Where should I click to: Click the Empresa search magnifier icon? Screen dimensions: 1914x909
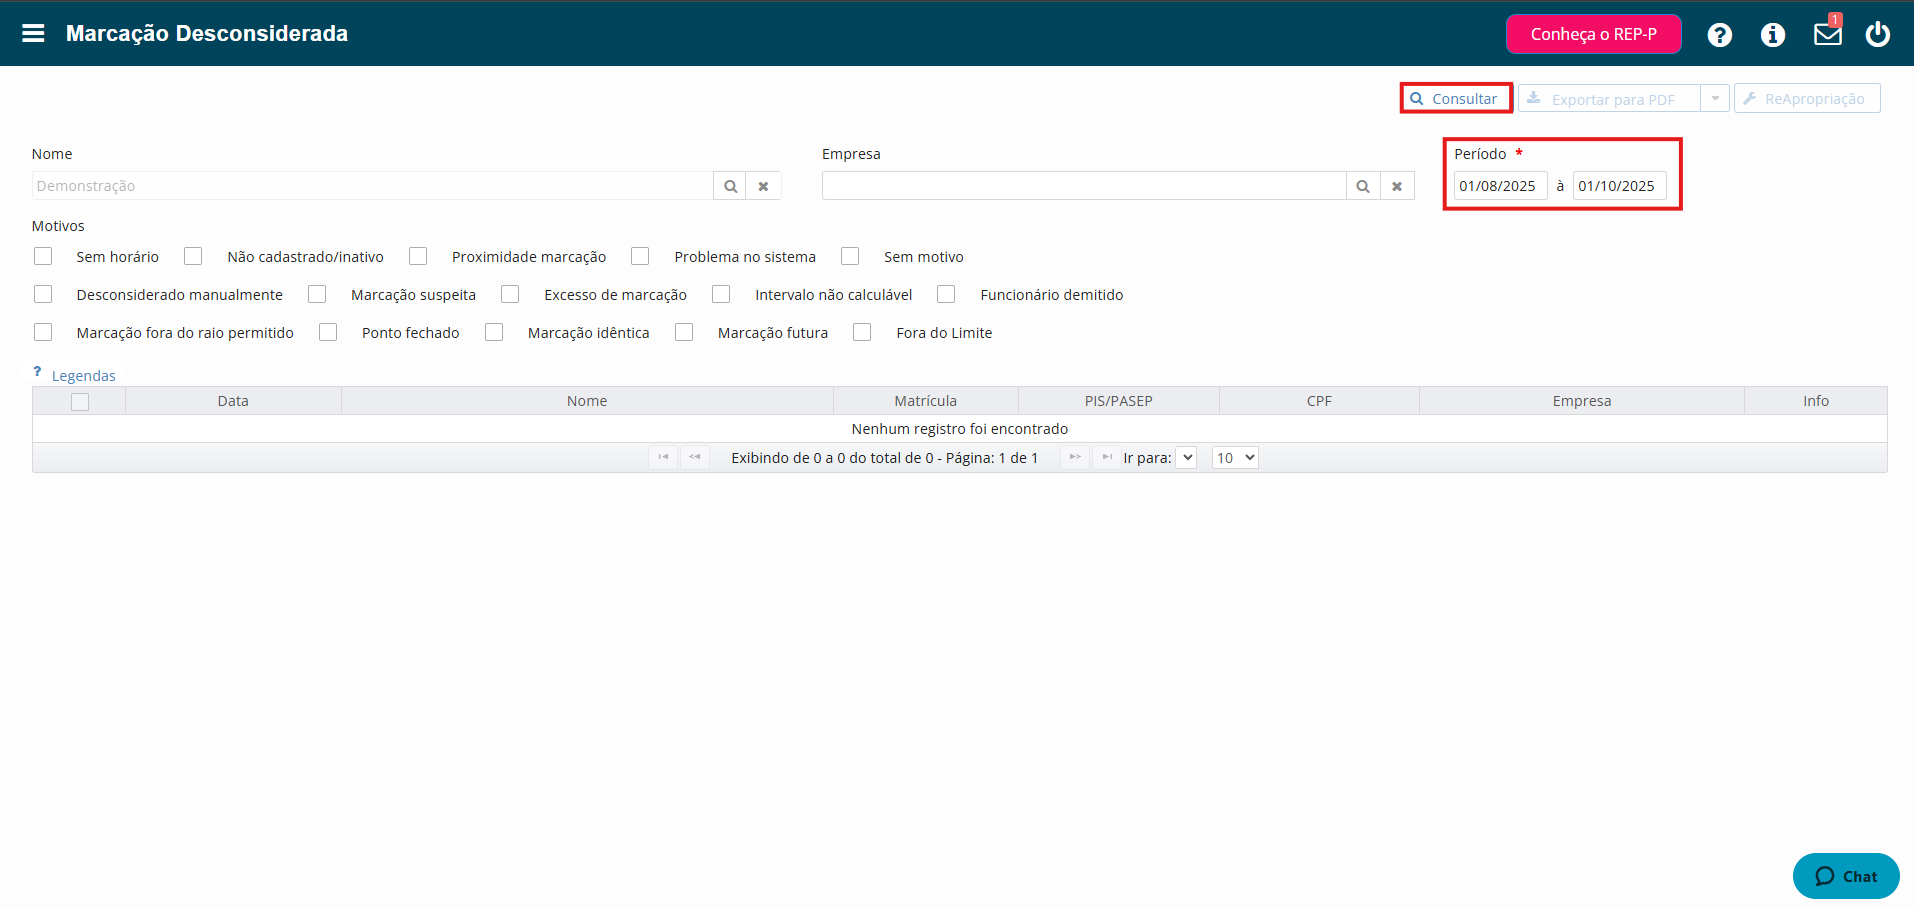point(1362,186)
